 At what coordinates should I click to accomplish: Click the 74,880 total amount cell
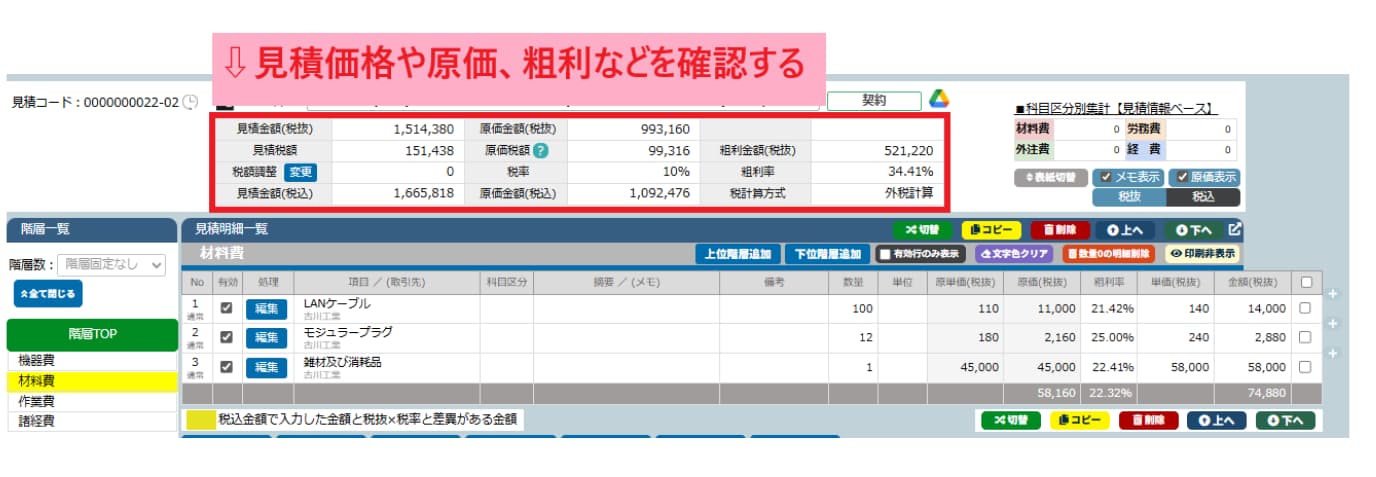(1252, 393)
